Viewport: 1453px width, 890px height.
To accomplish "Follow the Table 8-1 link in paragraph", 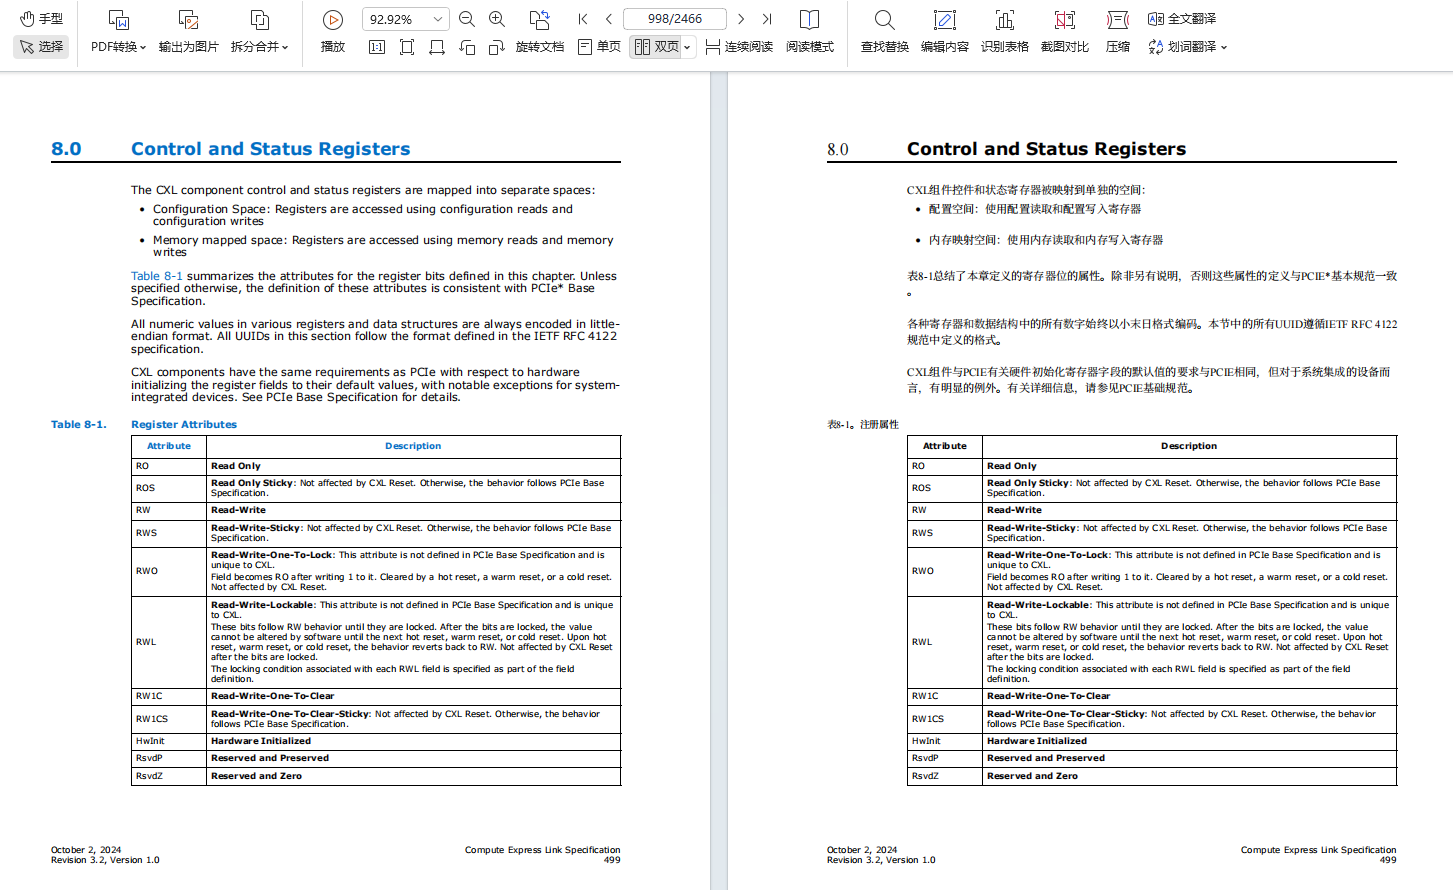I will pos(157,276).
